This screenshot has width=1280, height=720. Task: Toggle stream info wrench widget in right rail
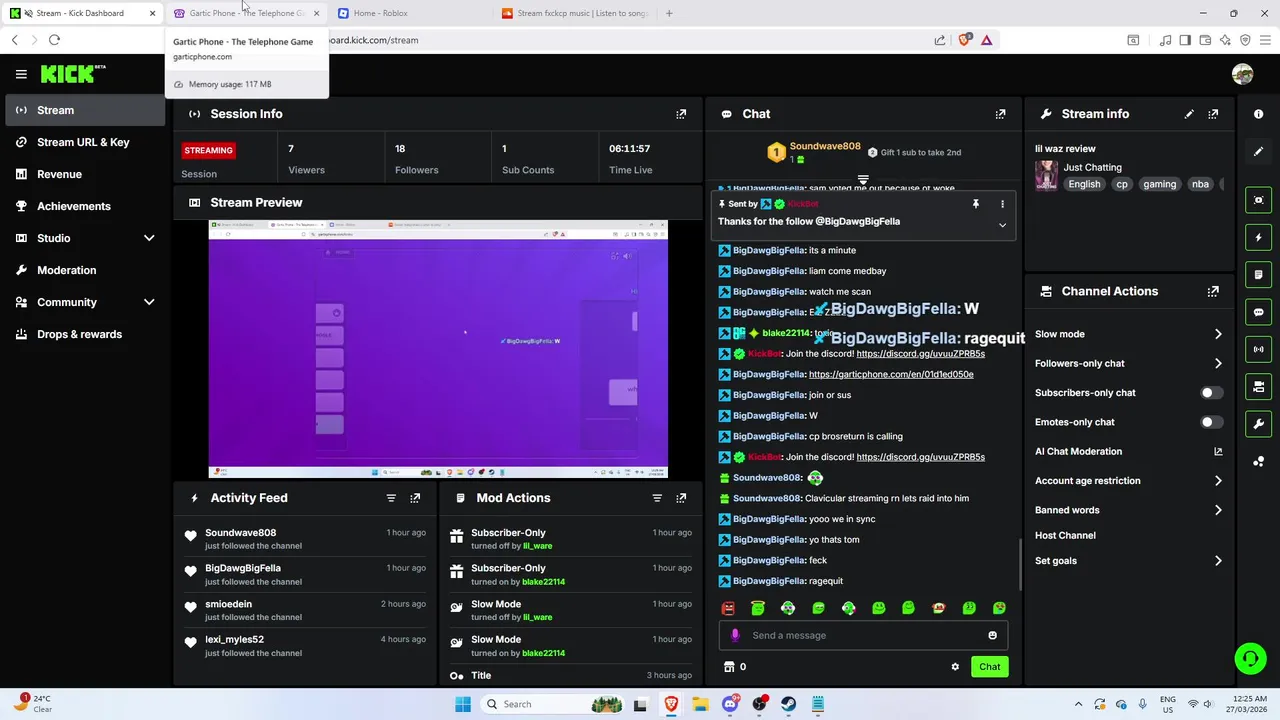pyautogui.click(x=1259, y=424)
